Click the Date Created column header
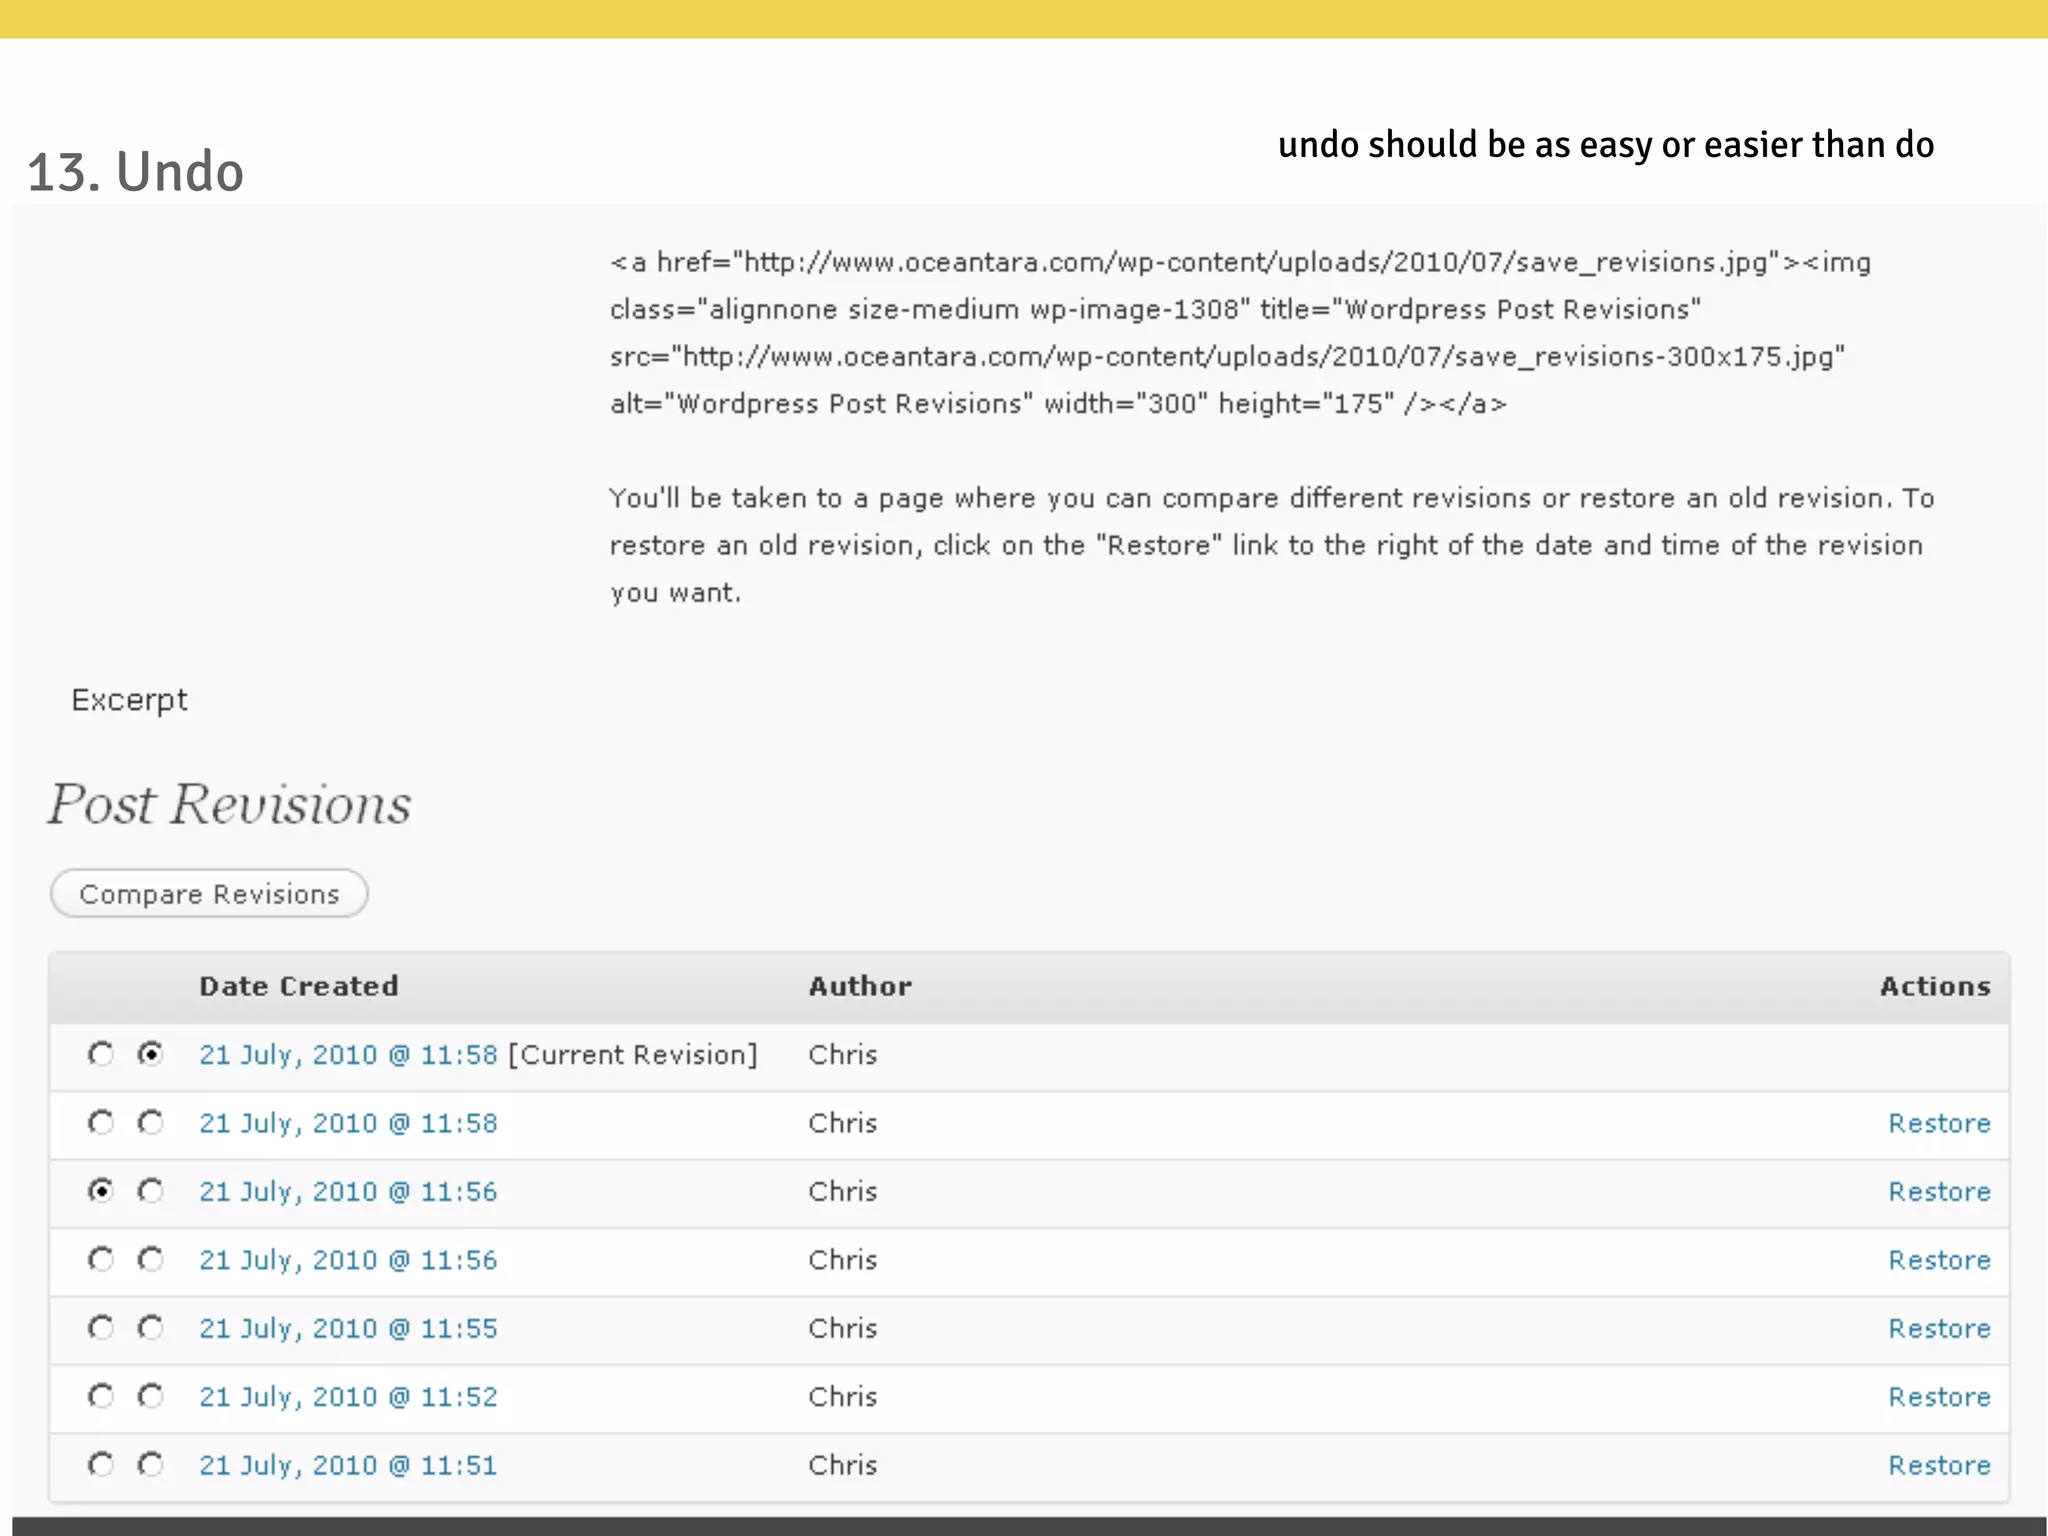This screenshot has width=2048, height=1536. tap(298, 986)
